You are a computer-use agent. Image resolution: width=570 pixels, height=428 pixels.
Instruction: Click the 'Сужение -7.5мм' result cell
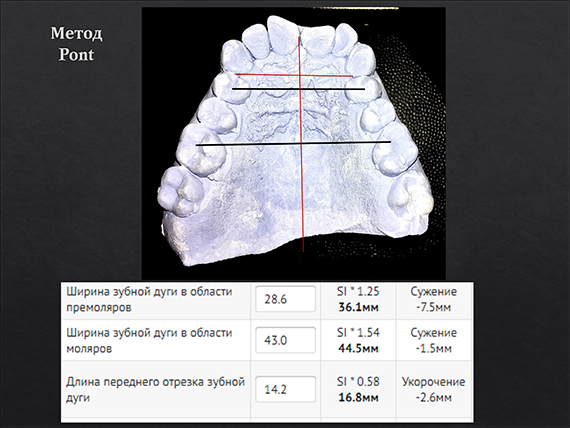point(434,299)
